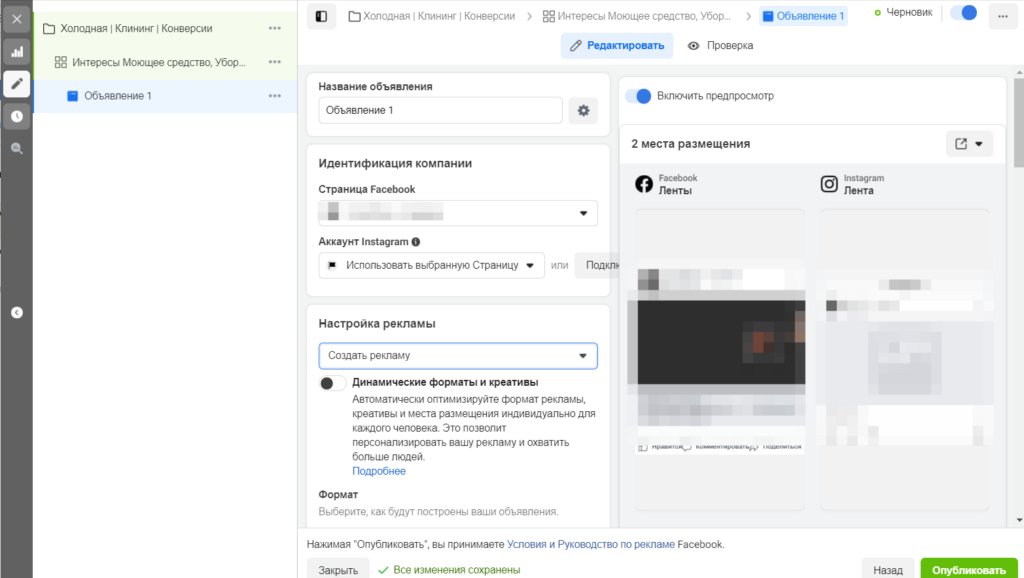Click the gear icon next to the ad name
This screenshot has height=578, width=1024.
point(583,111)
